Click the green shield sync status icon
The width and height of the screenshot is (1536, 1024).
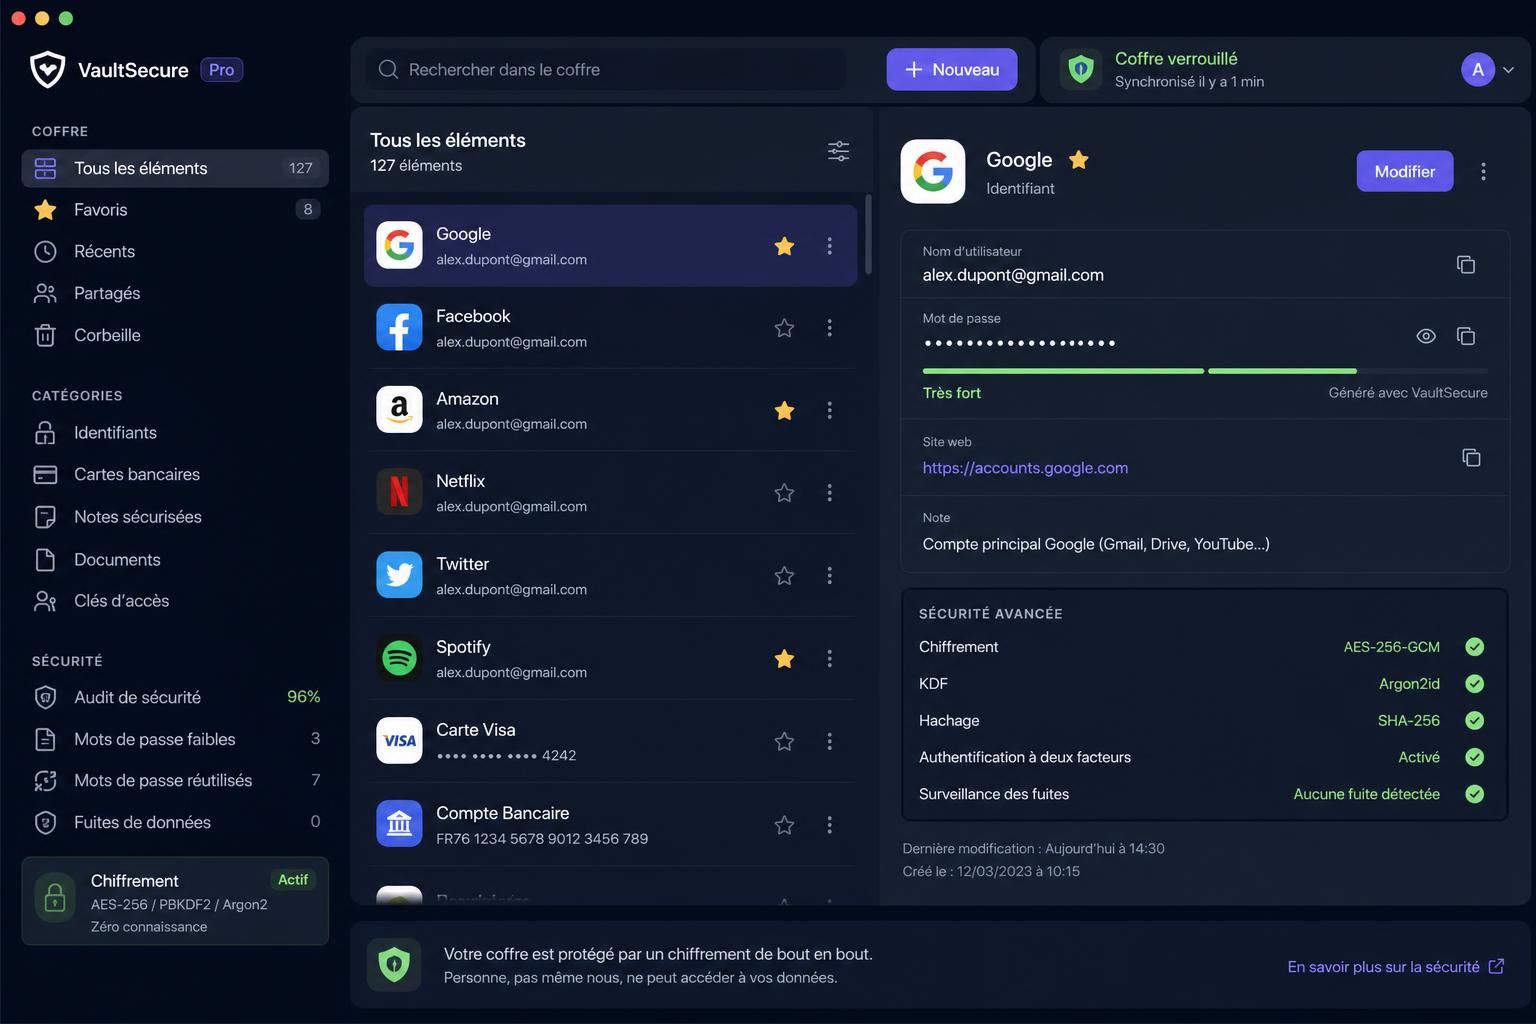click(1080, 69)
